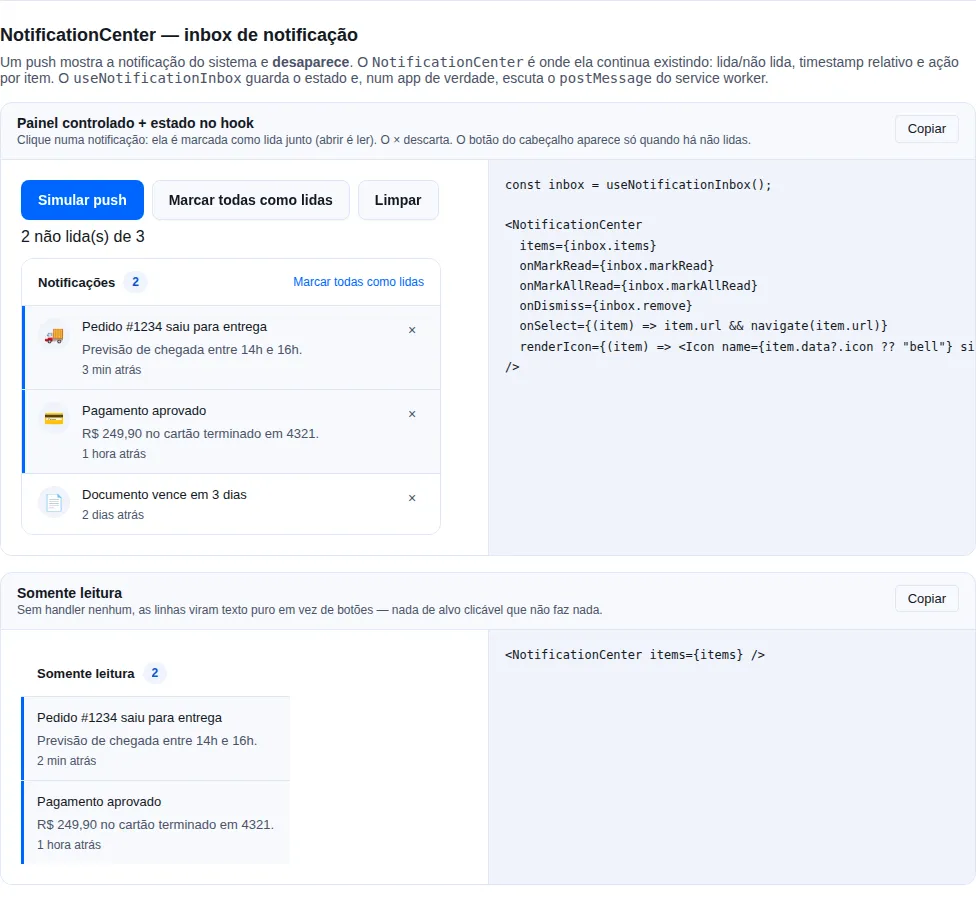
Task: Click the "<NotificationCenter items={items} />" code line
Action: tap(635, 655)
